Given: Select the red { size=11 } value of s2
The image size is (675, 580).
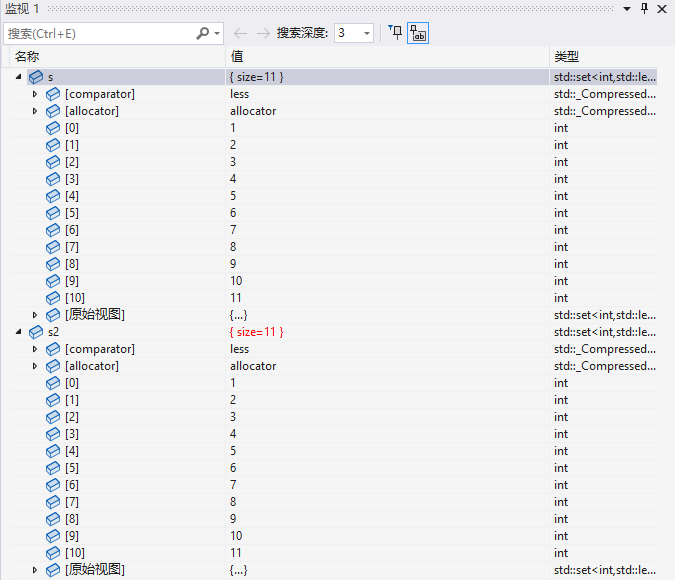Looking at the screenshot, I should 257,332.
